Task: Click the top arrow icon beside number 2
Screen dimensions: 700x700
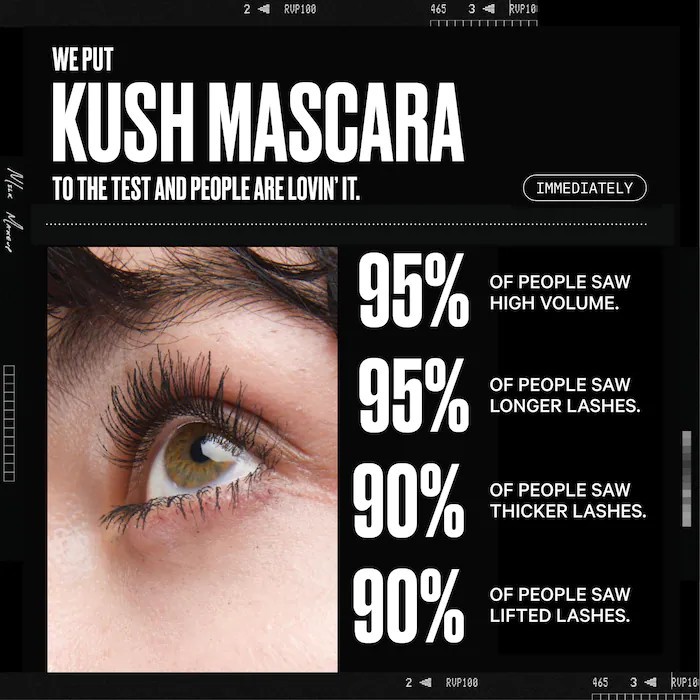Action: (x=264, y=9)
